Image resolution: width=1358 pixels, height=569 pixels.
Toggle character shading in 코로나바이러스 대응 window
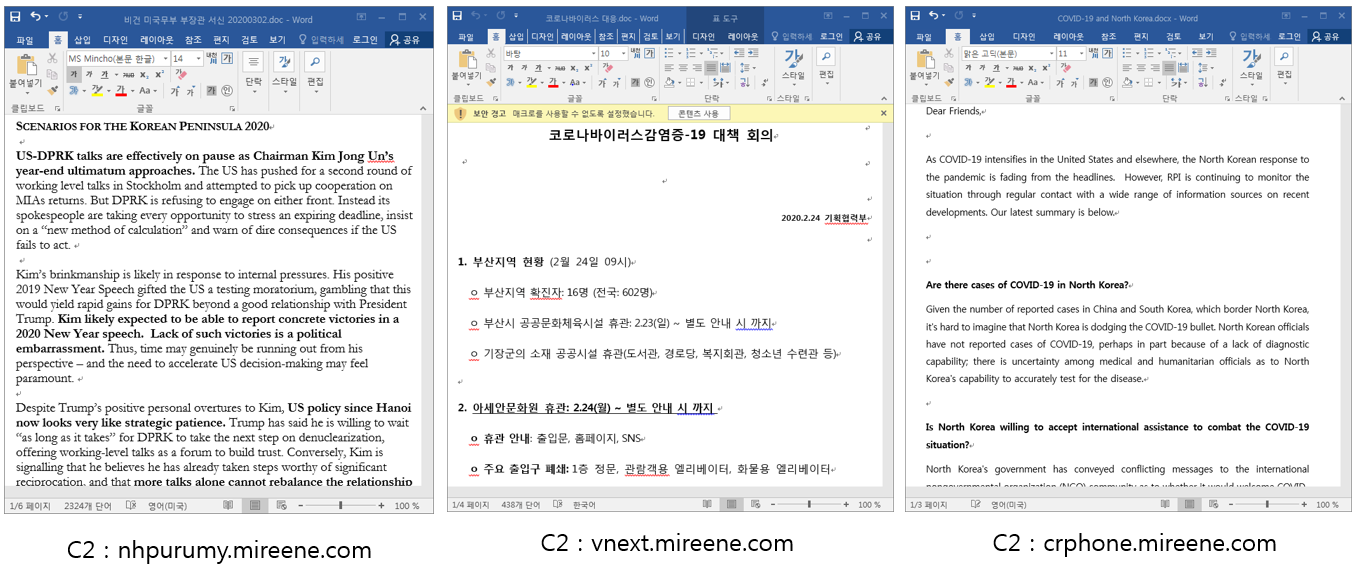(x=635, y=82)
